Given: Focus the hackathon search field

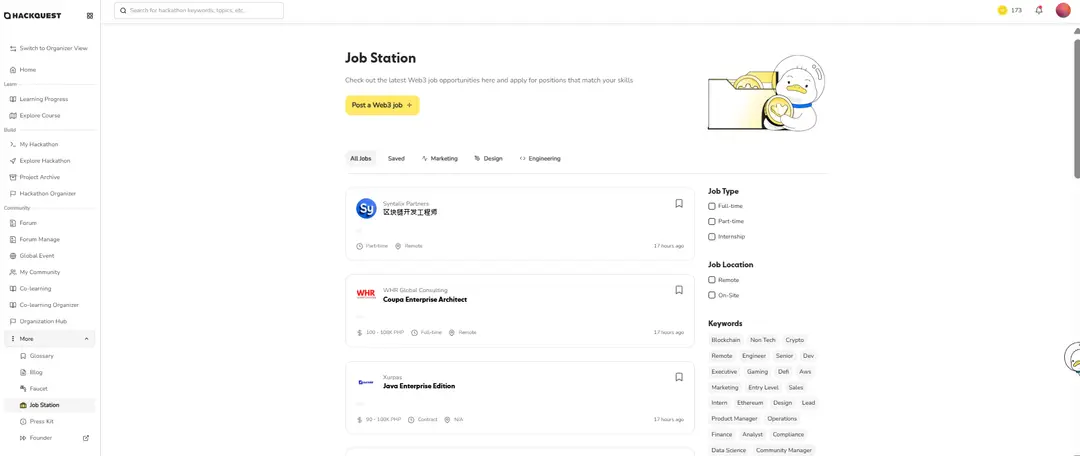Looking at the screenshot, I should tap(200, 10).
